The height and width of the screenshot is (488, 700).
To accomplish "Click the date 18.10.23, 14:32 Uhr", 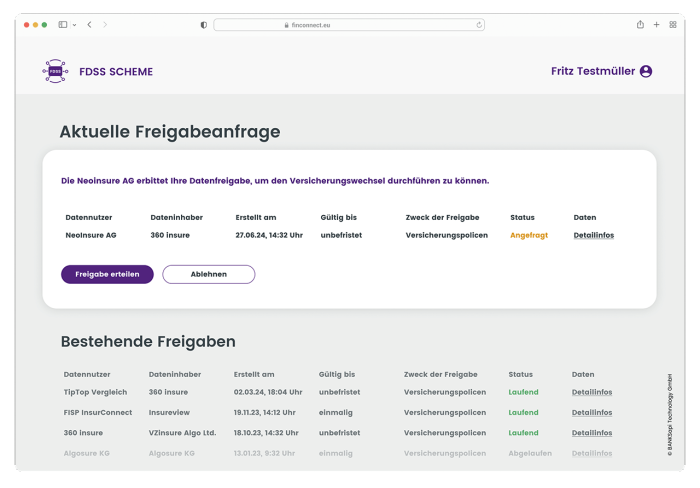I will coord(266,433).
